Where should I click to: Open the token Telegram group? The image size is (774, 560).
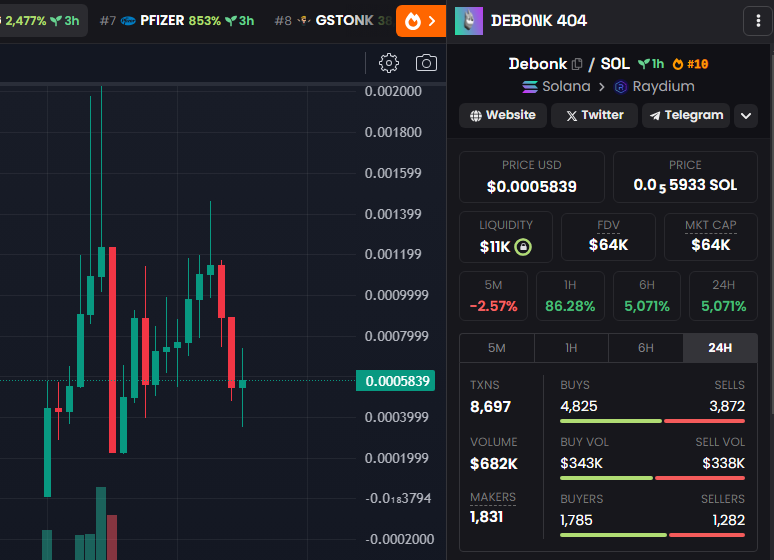[x=686, y=116]
